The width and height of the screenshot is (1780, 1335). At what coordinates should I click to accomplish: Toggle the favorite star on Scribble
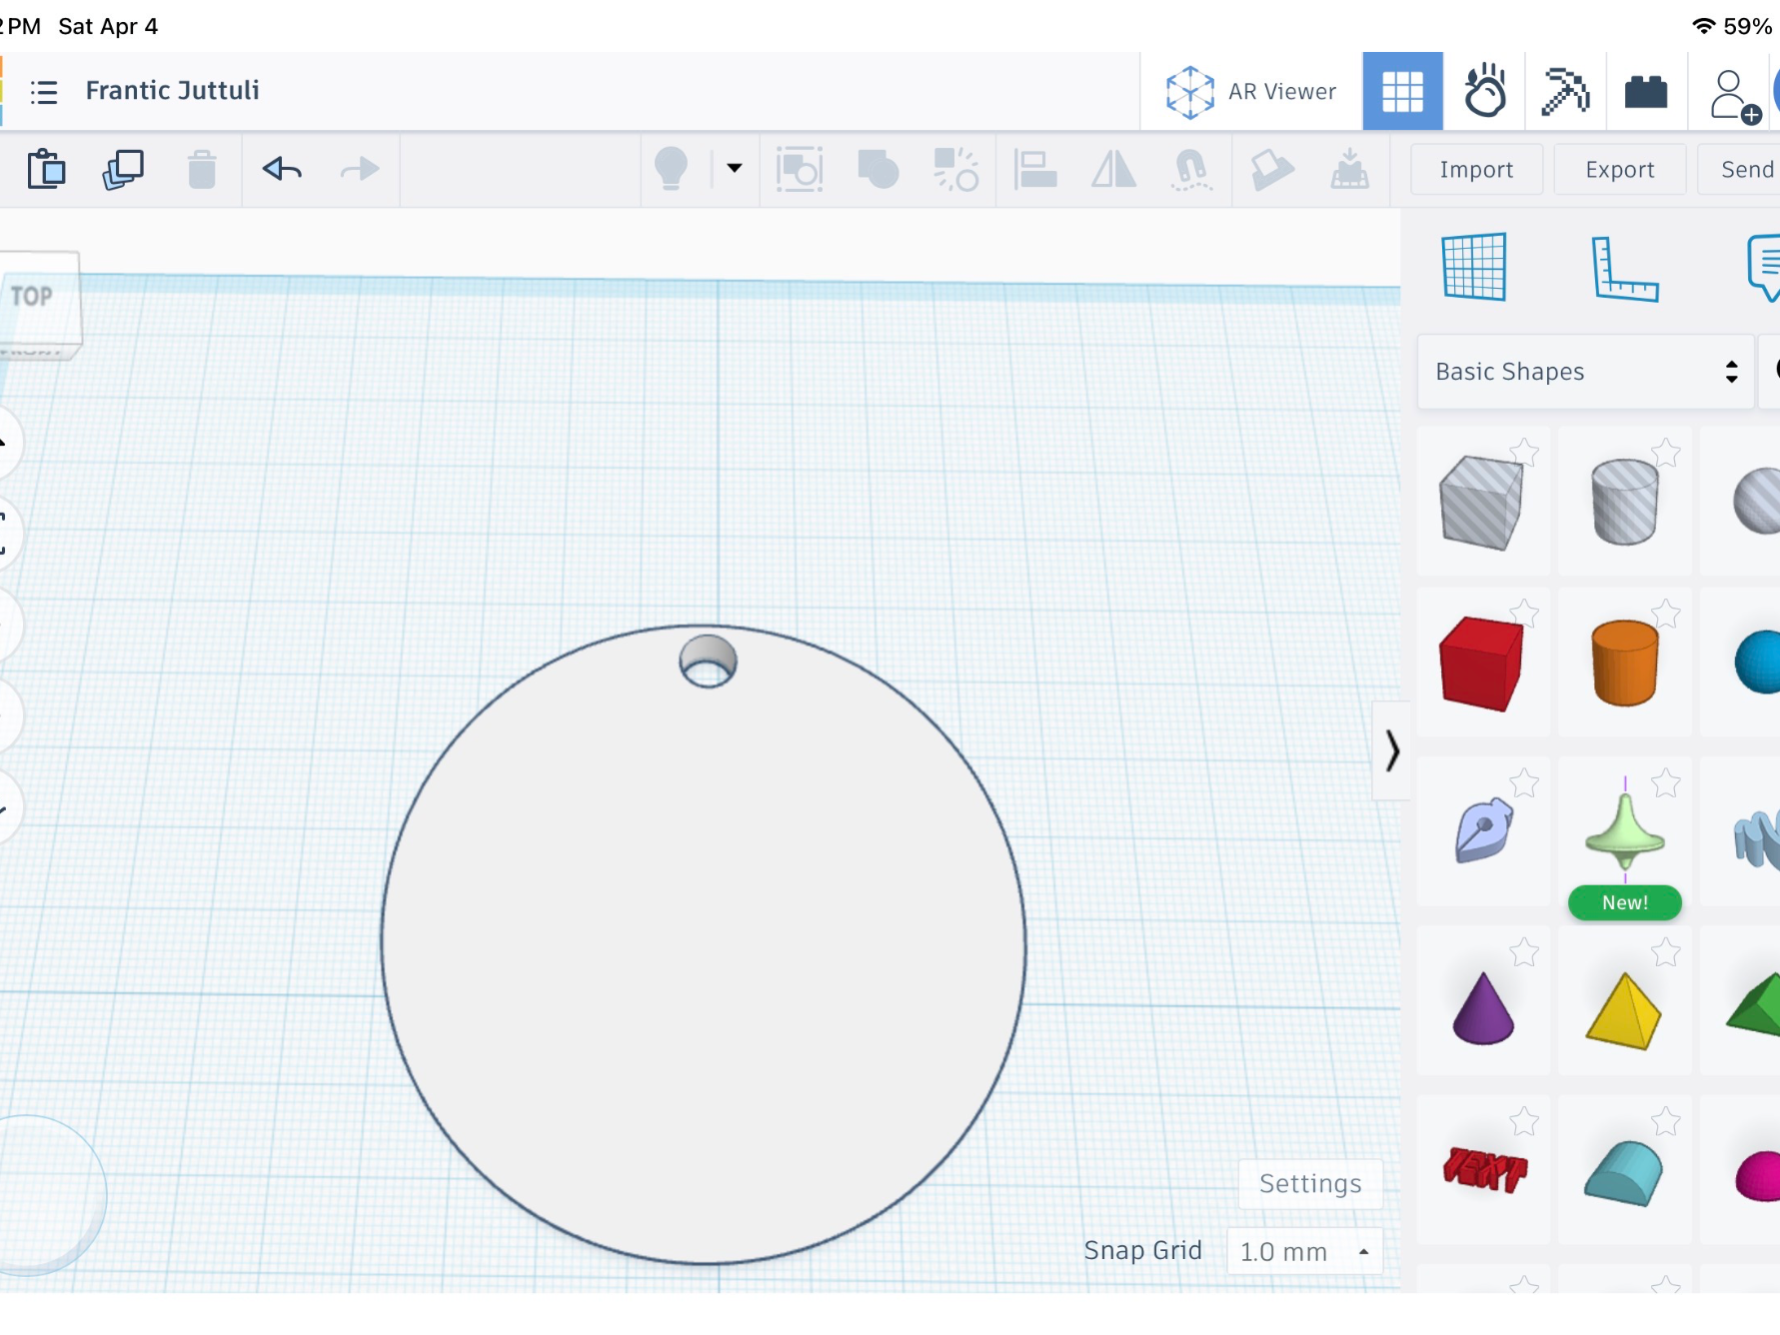tap(1524, 783)
